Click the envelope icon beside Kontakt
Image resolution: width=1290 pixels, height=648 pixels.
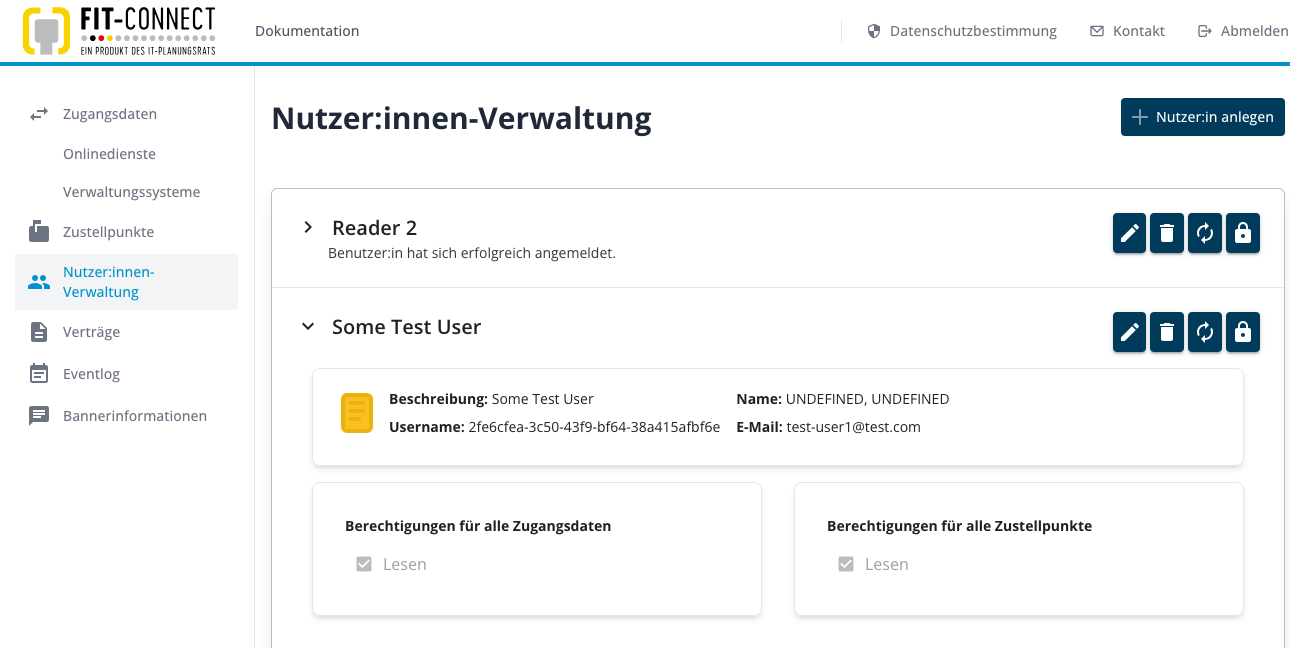point(1097,31)
